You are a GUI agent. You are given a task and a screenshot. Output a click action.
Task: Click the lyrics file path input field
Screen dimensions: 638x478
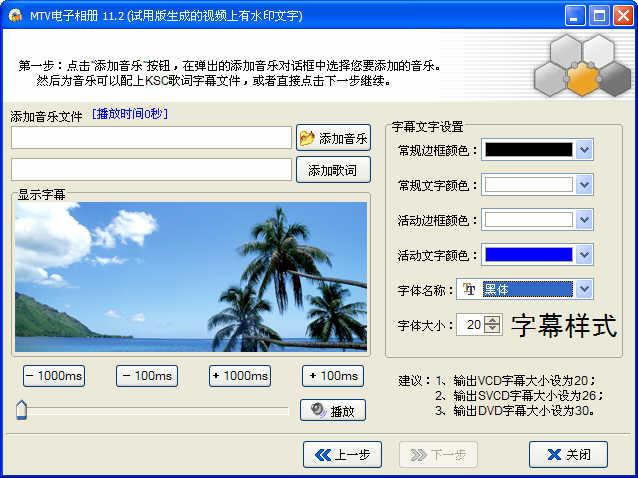pyautogui.click(x=151, y=170)
